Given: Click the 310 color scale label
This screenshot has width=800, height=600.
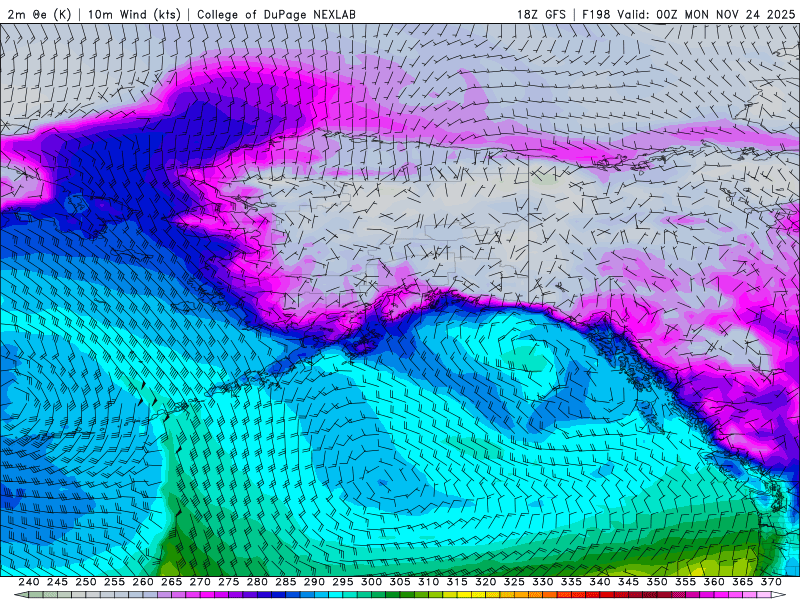Looking at the screenshot, I should pyautogui.click(x=429, y=582).
